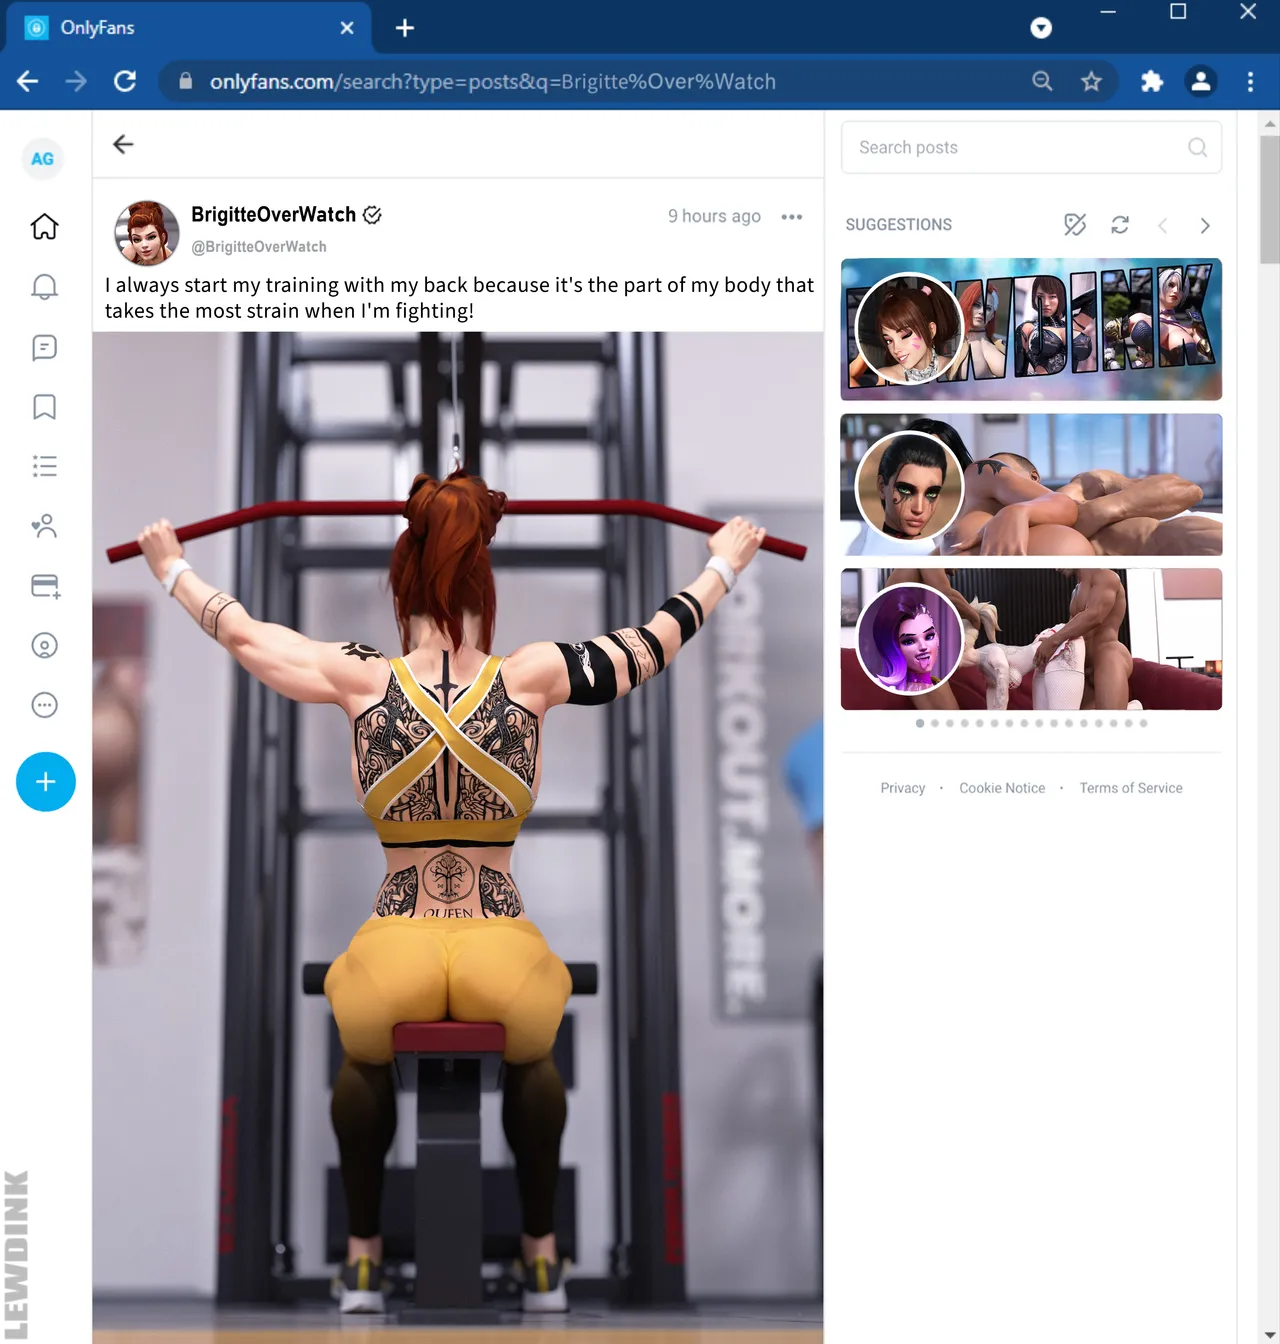Open the Lists icon in sidebar
The width and height of the screenshot is (1280, 1344).
pos(44,466)
